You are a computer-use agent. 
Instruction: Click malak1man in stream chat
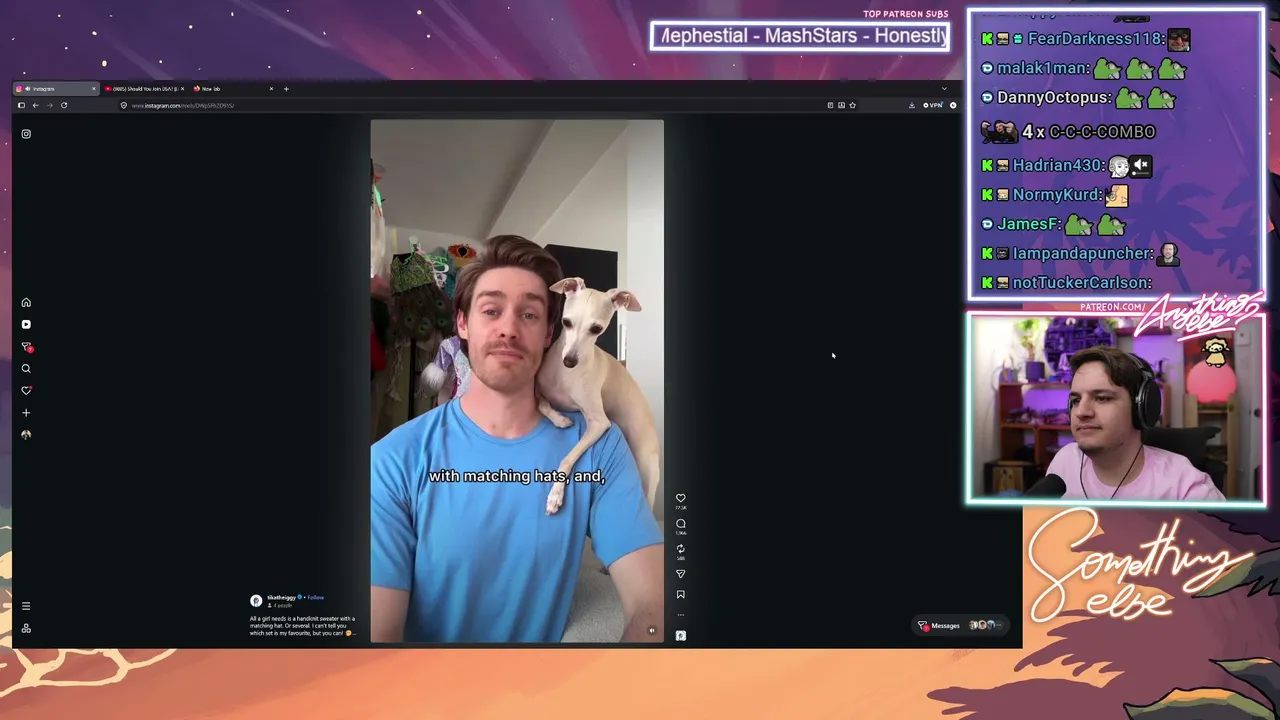(x=1042, y=69)
